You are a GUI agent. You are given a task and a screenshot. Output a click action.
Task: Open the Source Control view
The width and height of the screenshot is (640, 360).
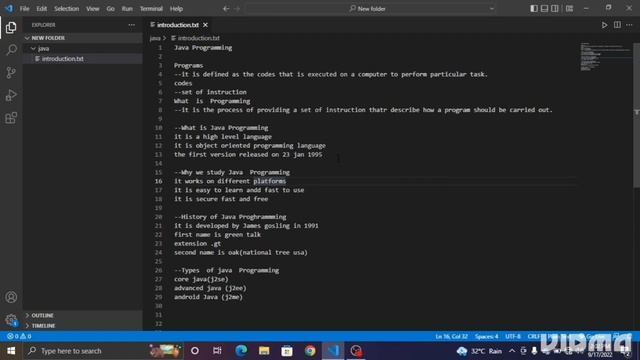(11, 73)
